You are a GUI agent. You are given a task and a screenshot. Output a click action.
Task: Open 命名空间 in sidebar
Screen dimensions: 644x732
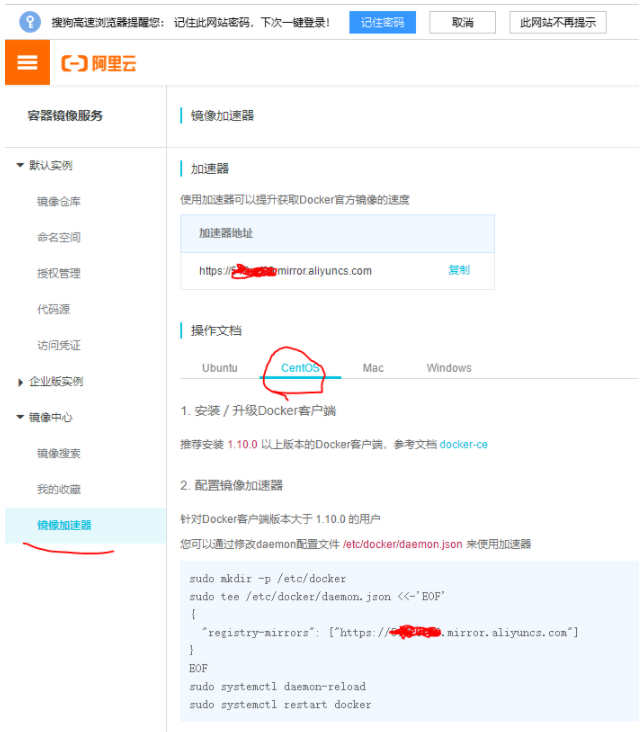(x=59, y=238)
